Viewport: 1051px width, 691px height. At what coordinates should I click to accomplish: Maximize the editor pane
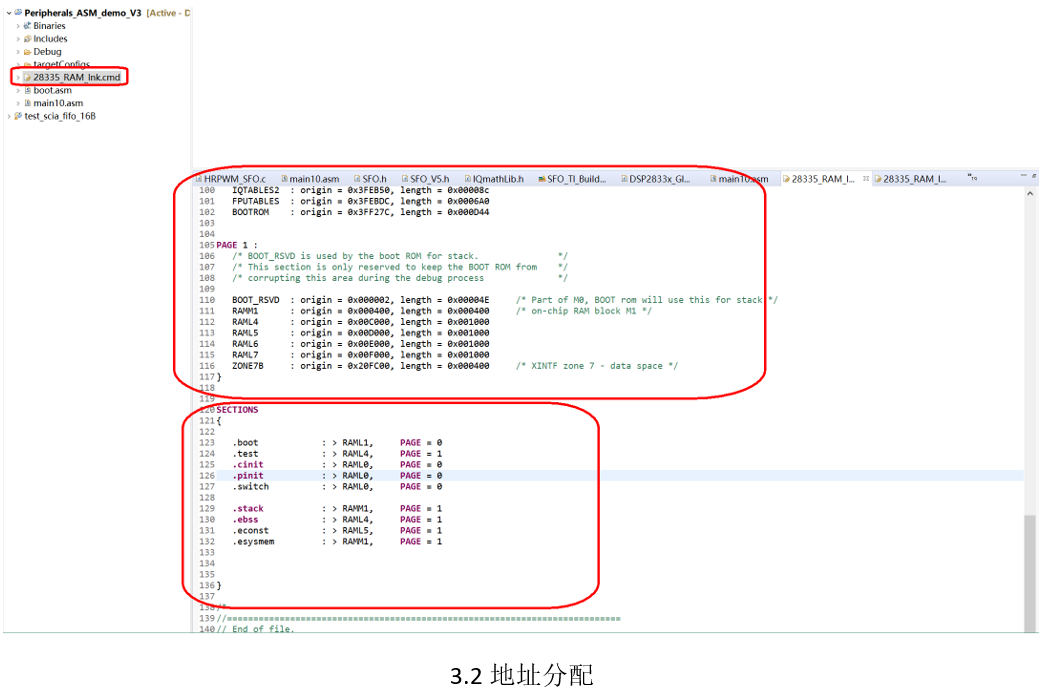pos(1034,176)
